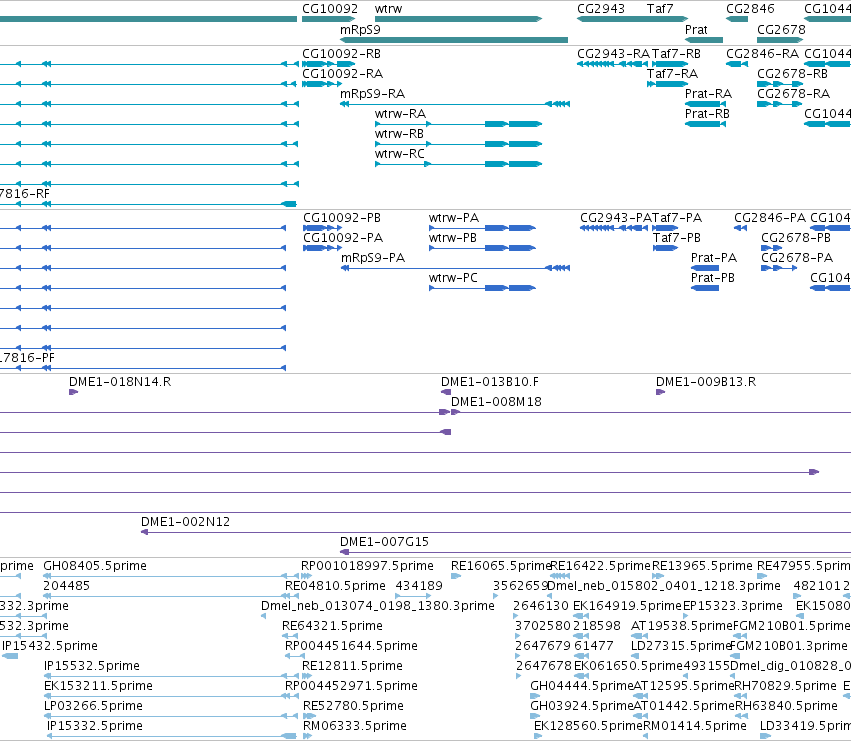
Task: Select the DME1-002N12 BAC clone
Action: point(185,522)
